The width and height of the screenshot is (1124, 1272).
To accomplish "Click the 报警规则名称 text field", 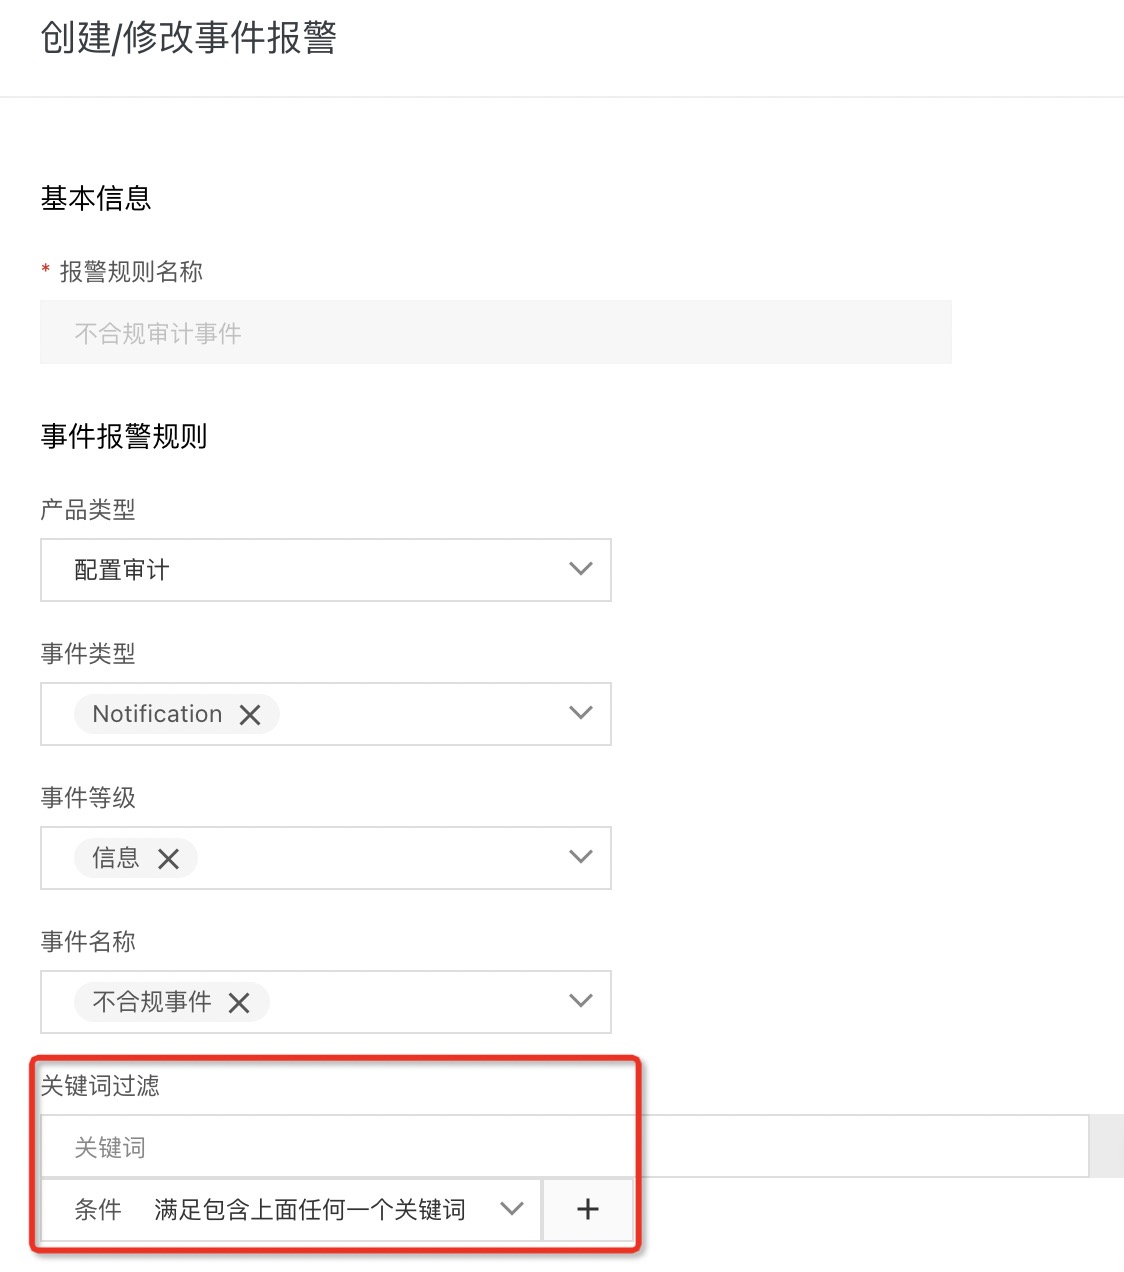I will point(496,332).
